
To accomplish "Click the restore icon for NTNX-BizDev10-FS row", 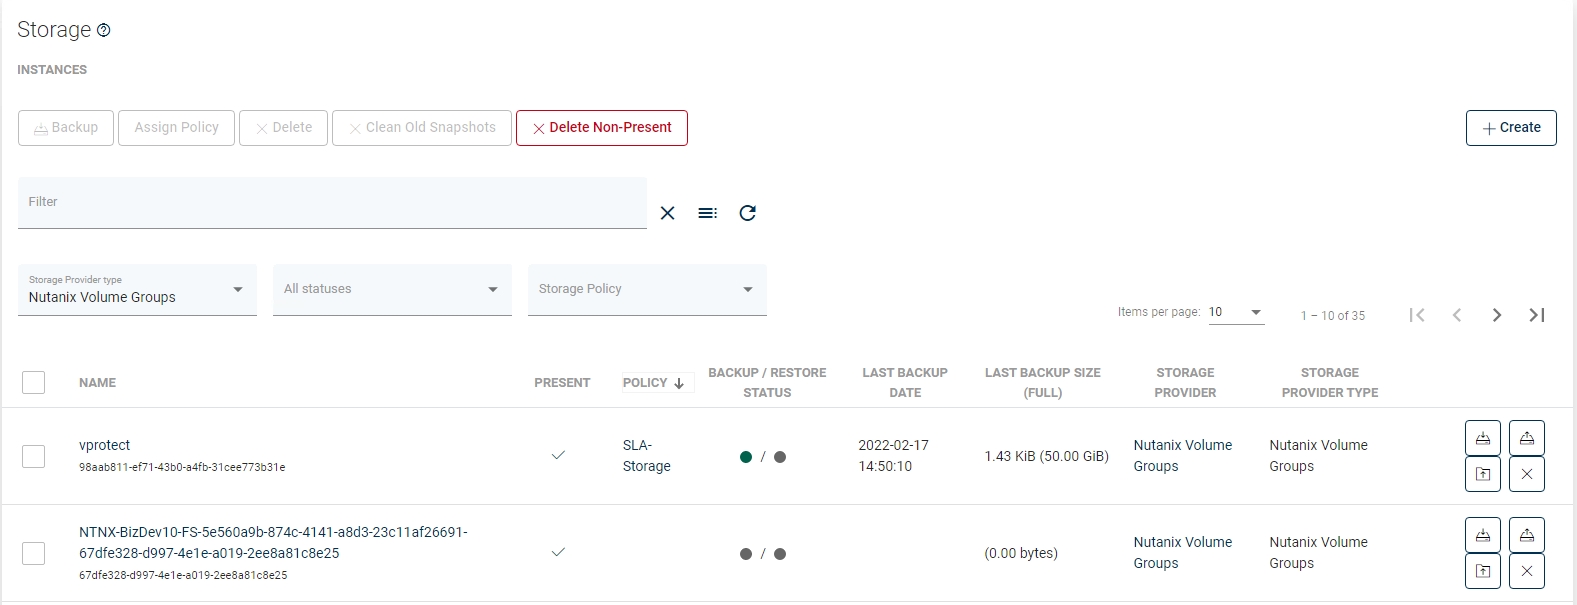I will click(x=1526, y=535).
